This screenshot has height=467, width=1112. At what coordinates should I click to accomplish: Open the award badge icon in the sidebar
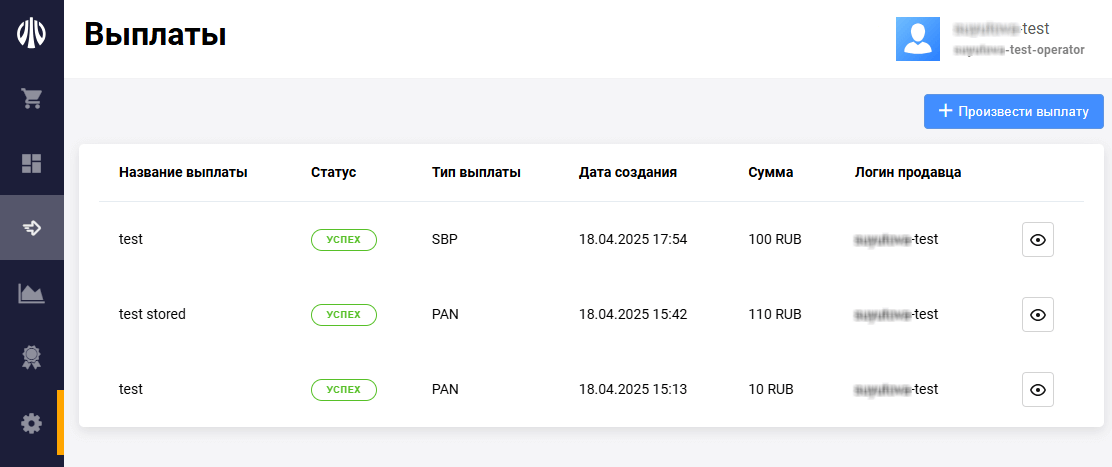coord(31,358)
